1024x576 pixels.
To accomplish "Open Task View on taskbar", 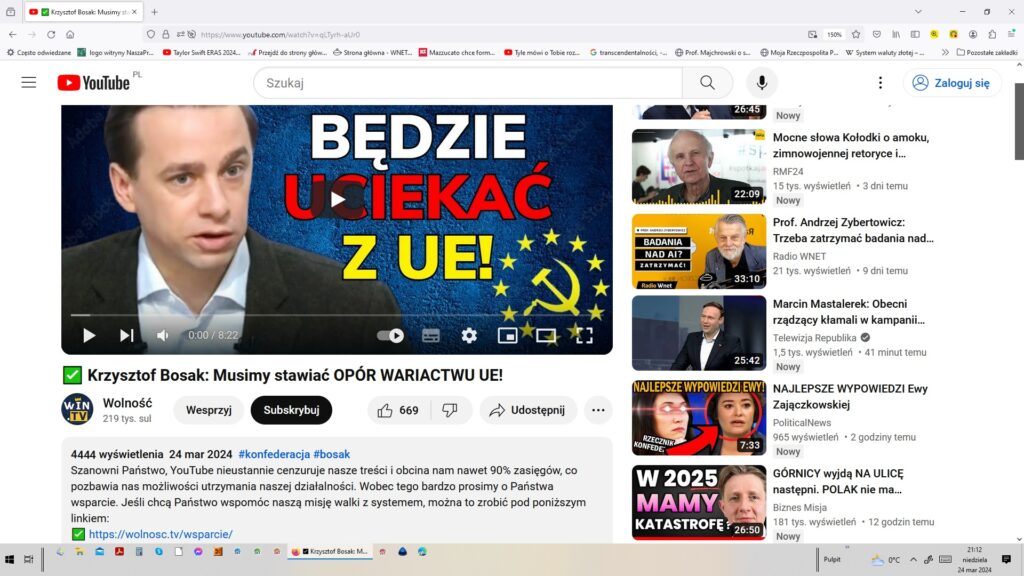I will 29,560.
